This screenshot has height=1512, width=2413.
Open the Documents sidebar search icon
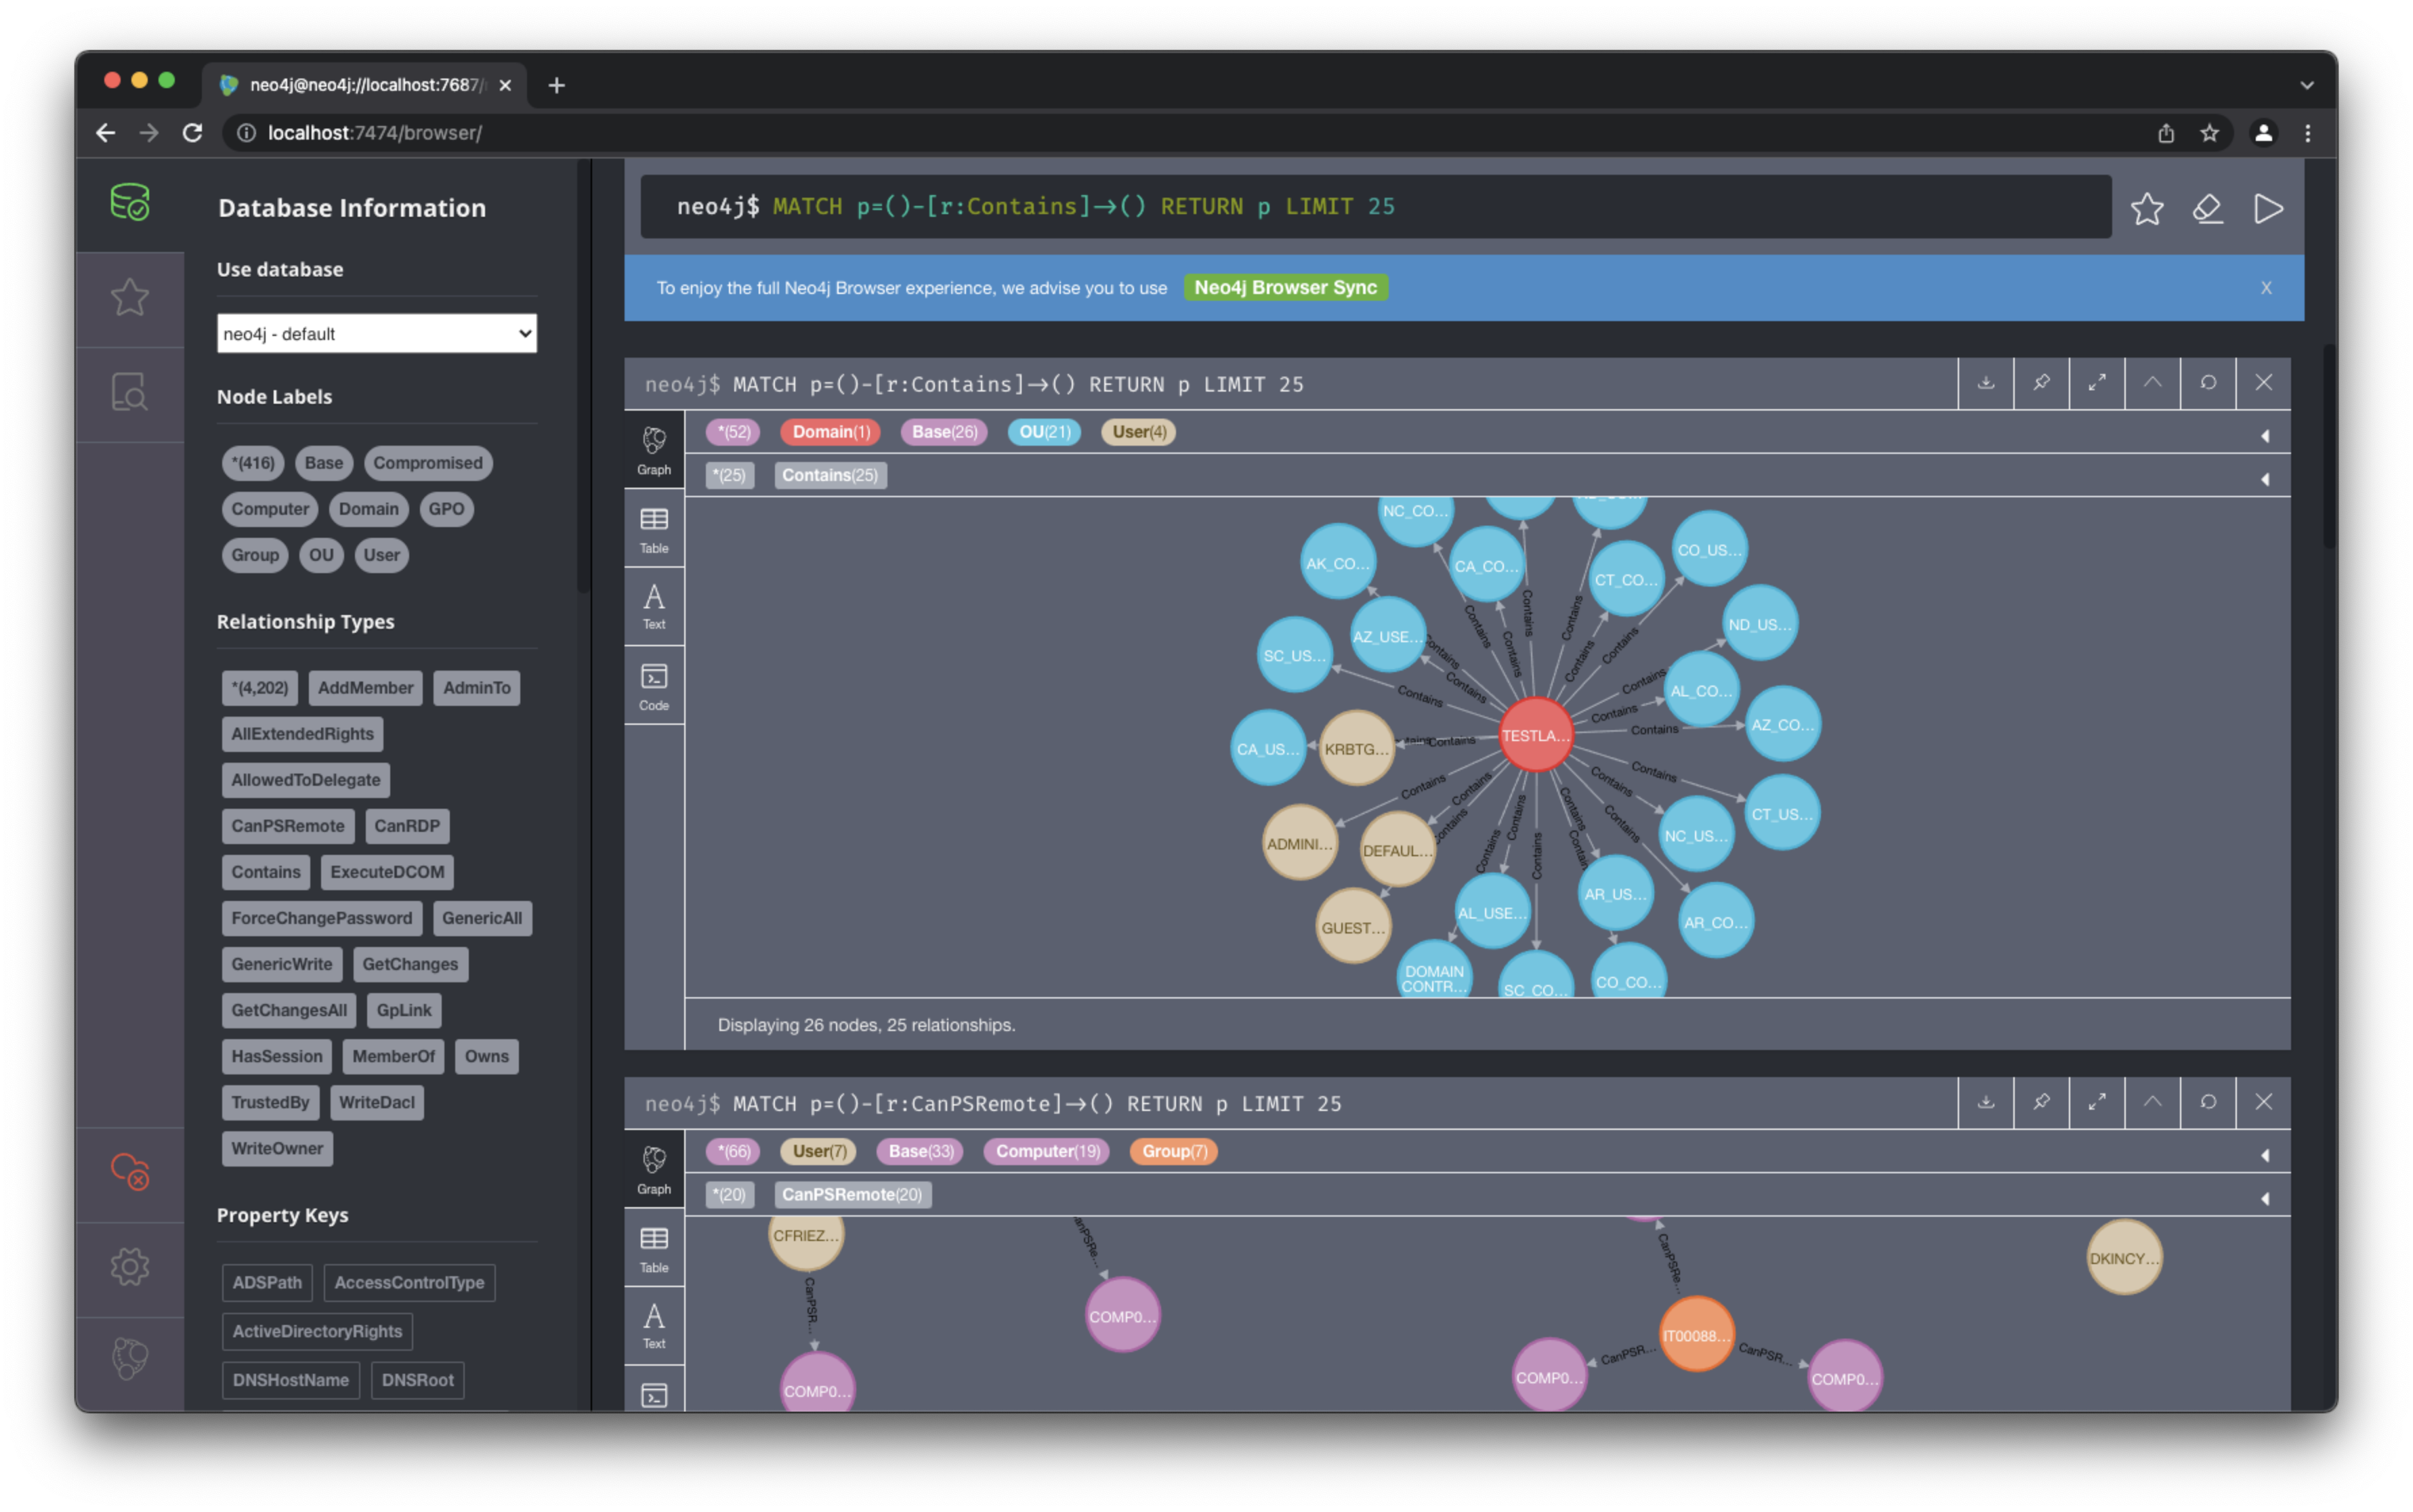tap(130, 392)
